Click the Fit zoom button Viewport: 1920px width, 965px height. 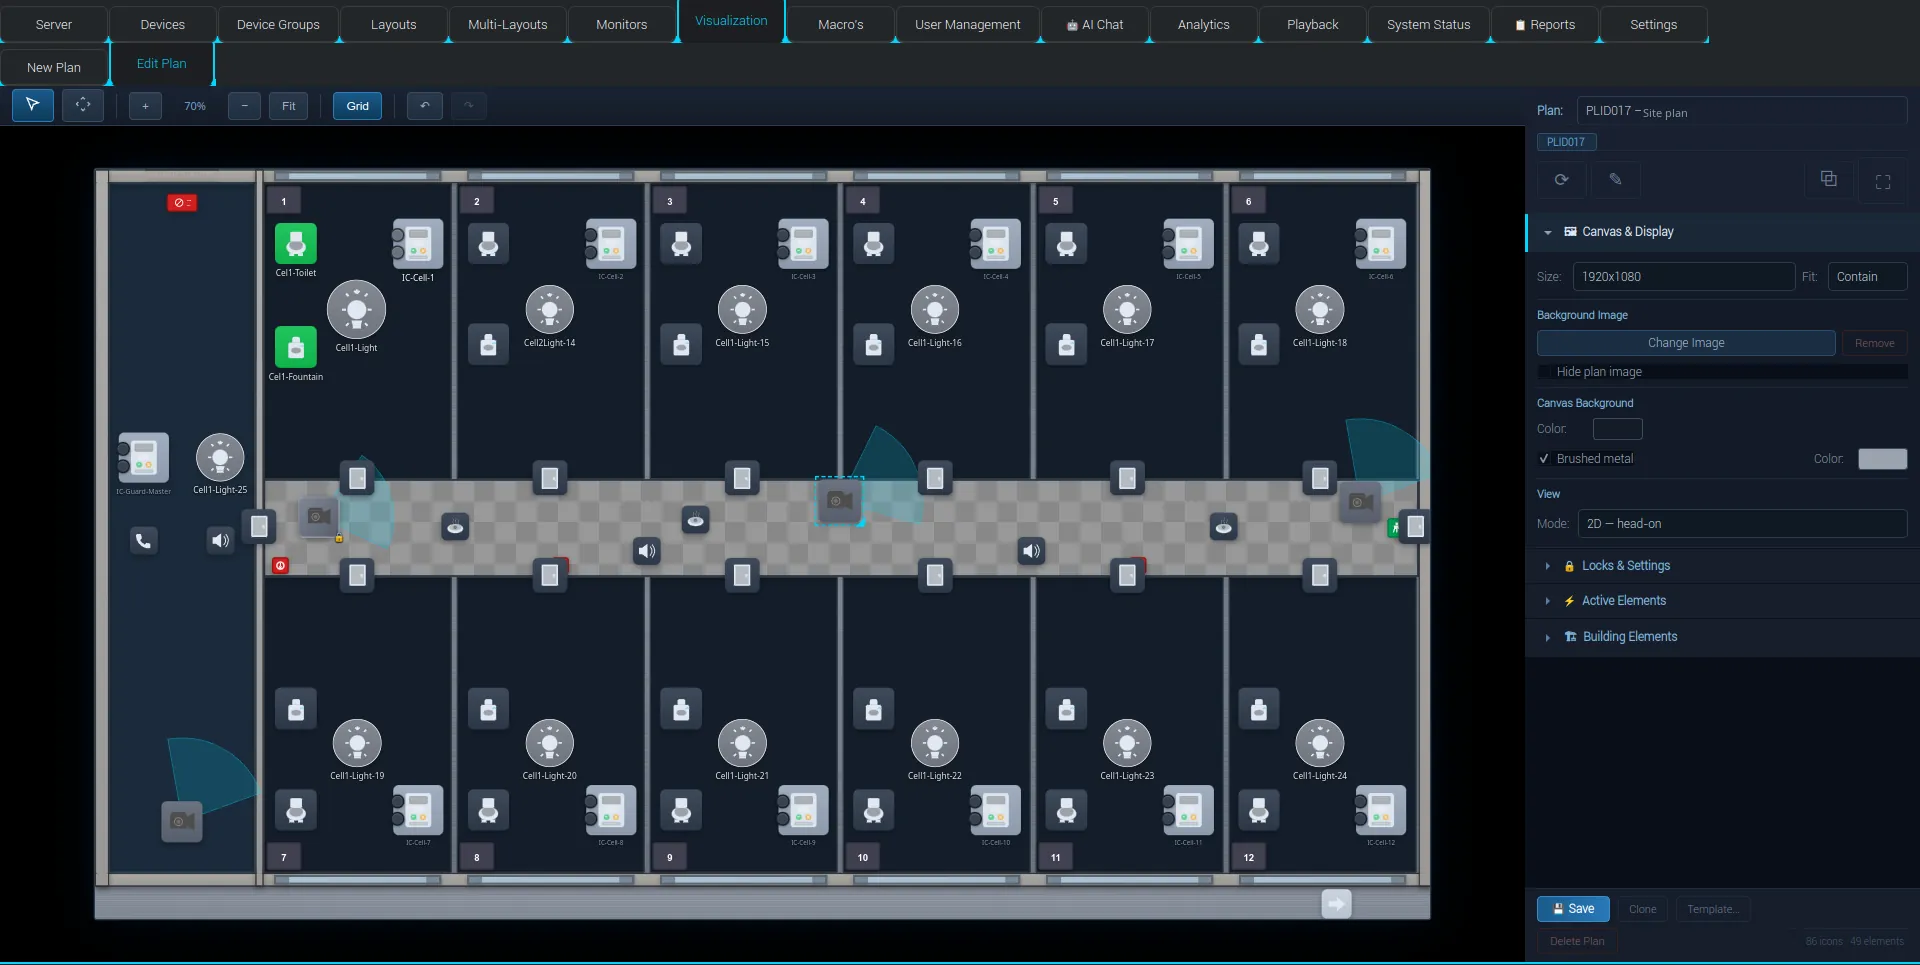coord(289,105)
